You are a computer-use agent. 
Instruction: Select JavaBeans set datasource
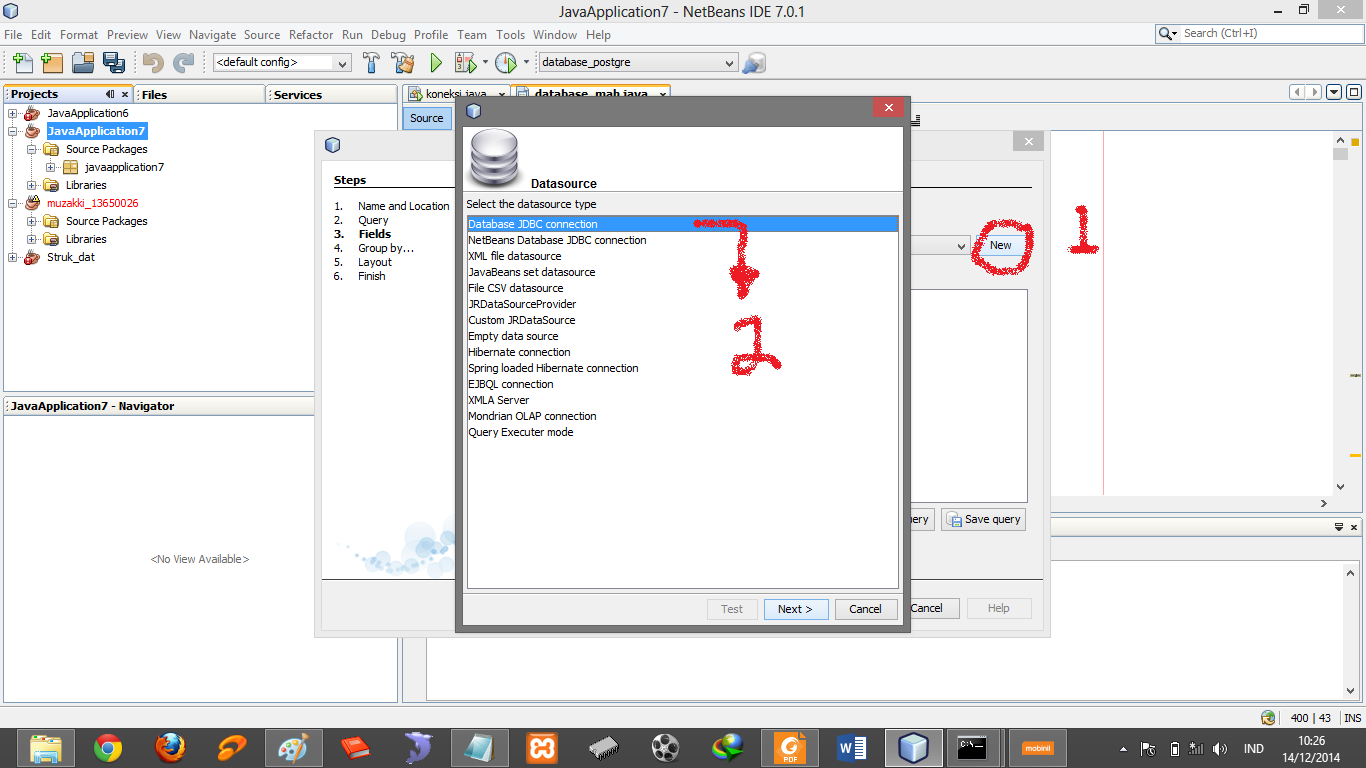682,272
